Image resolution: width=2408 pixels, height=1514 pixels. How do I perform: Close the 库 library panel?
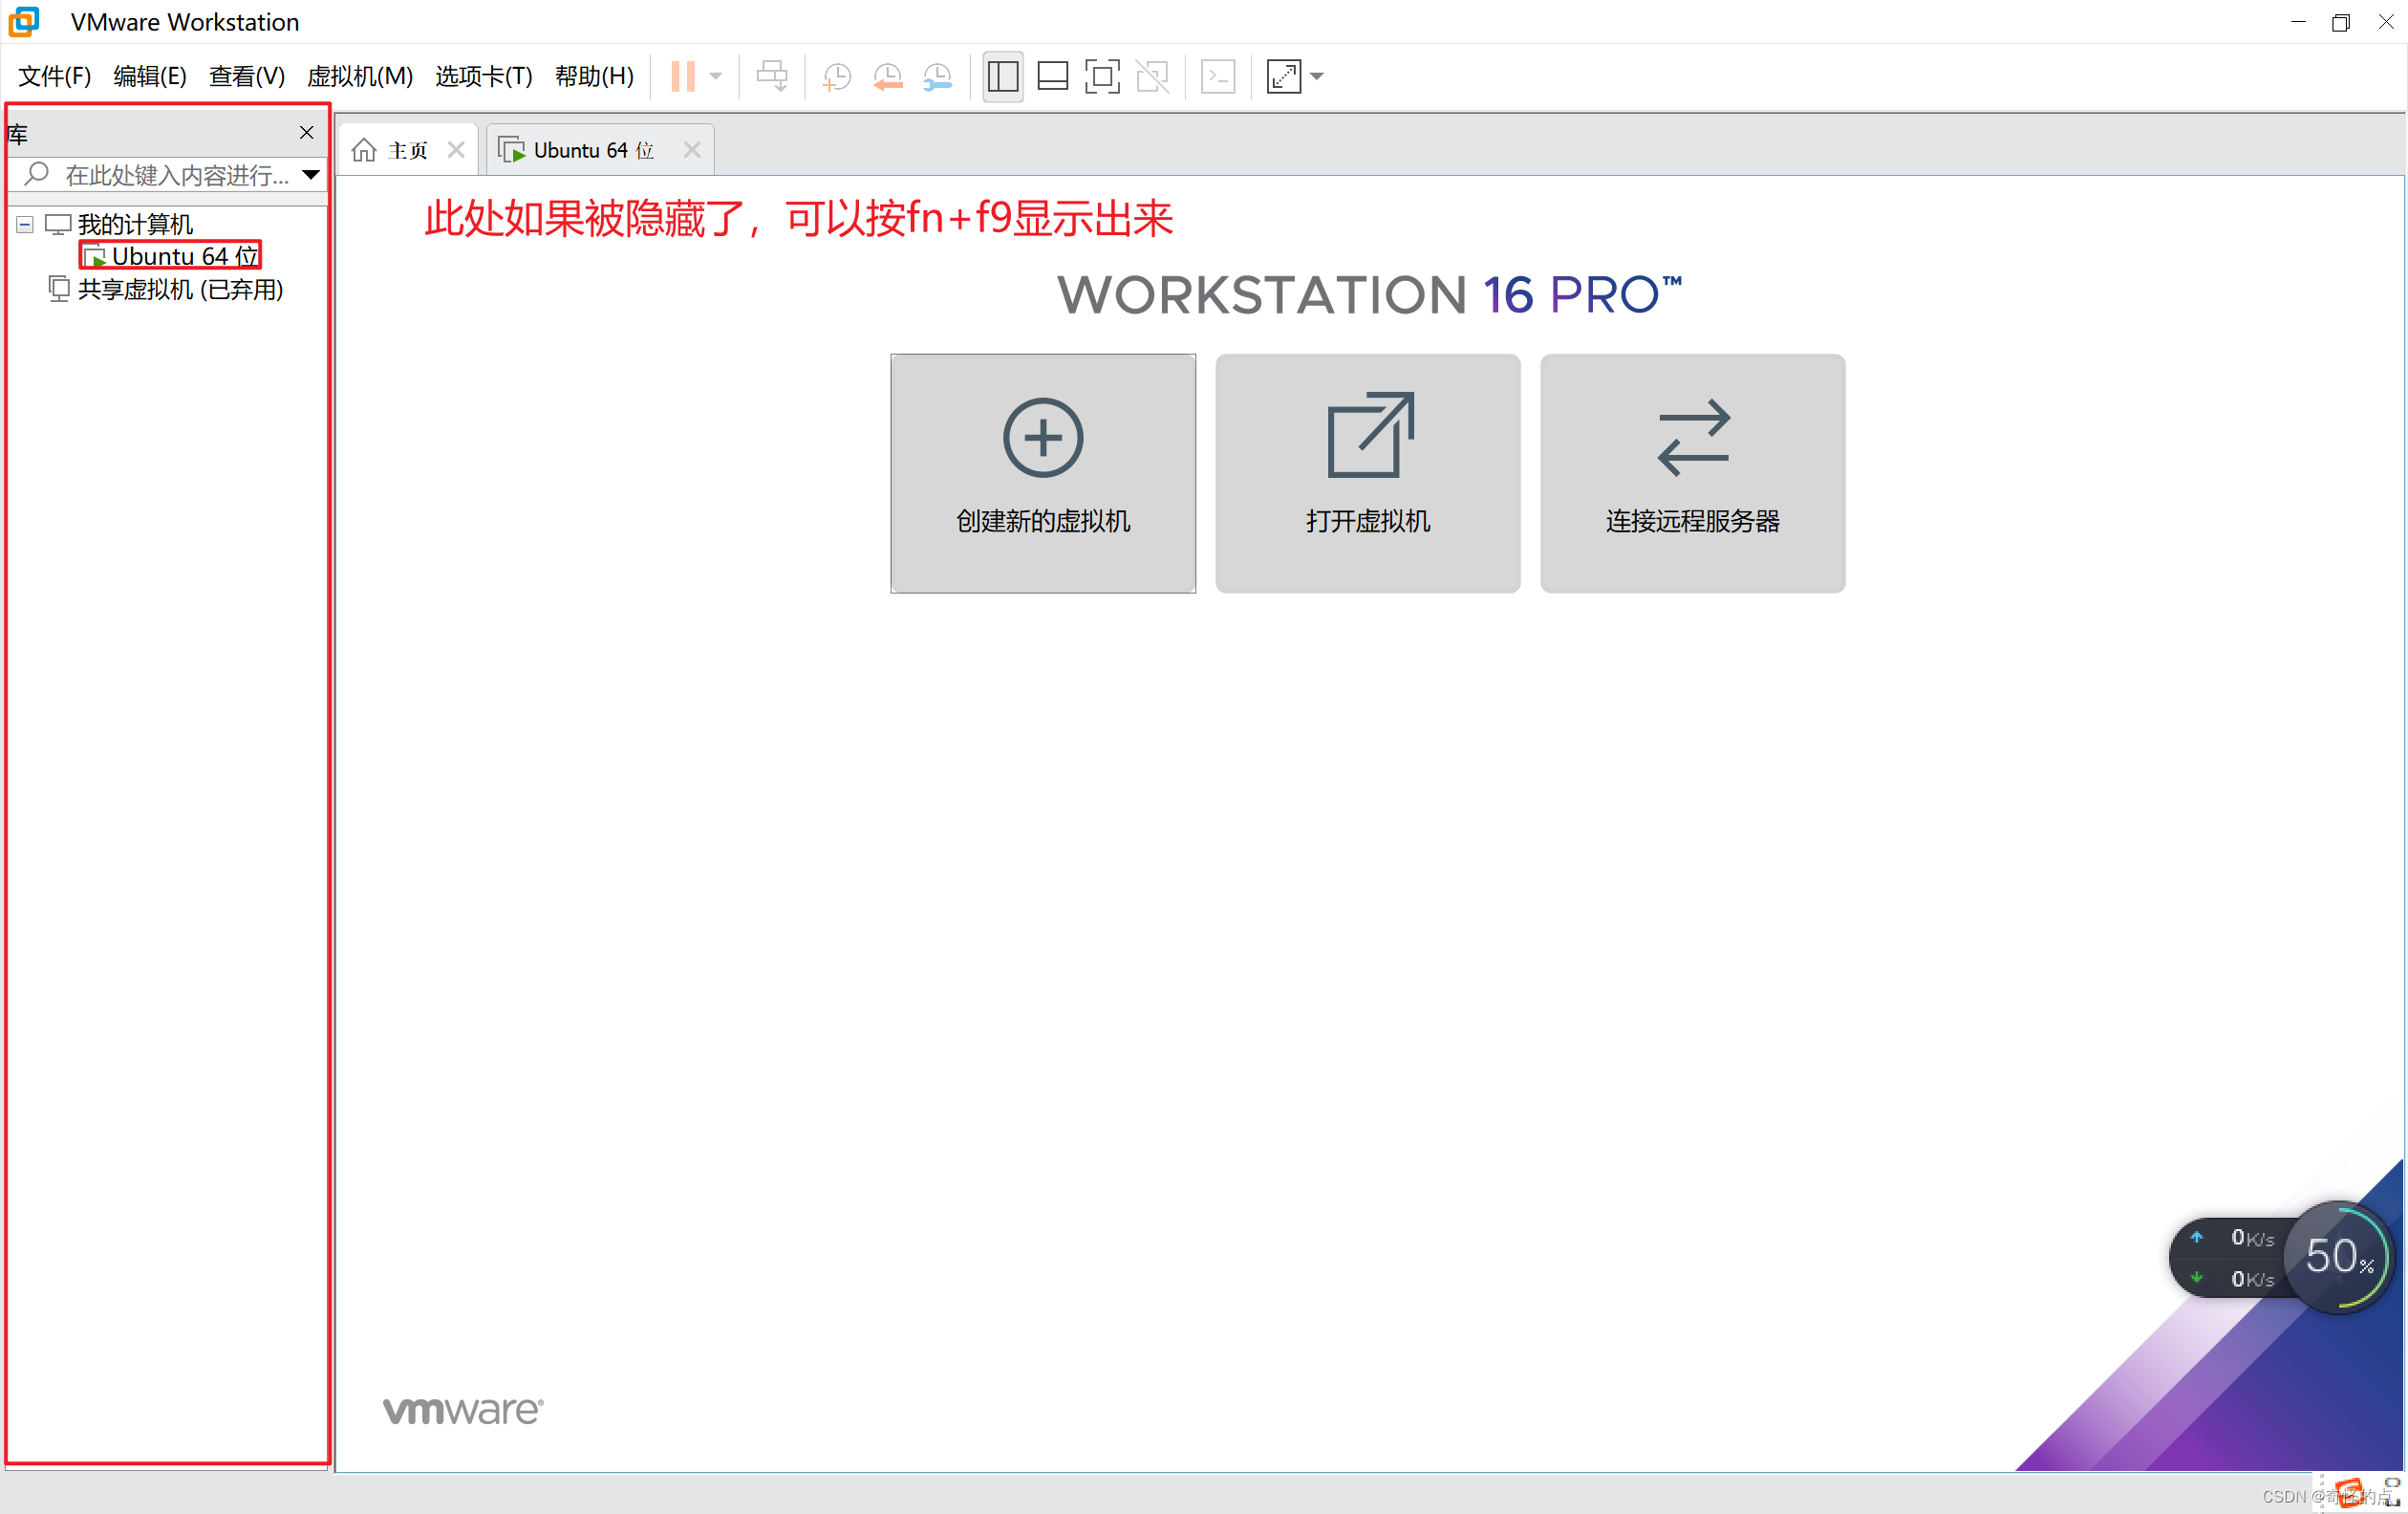tap(306, 133)
